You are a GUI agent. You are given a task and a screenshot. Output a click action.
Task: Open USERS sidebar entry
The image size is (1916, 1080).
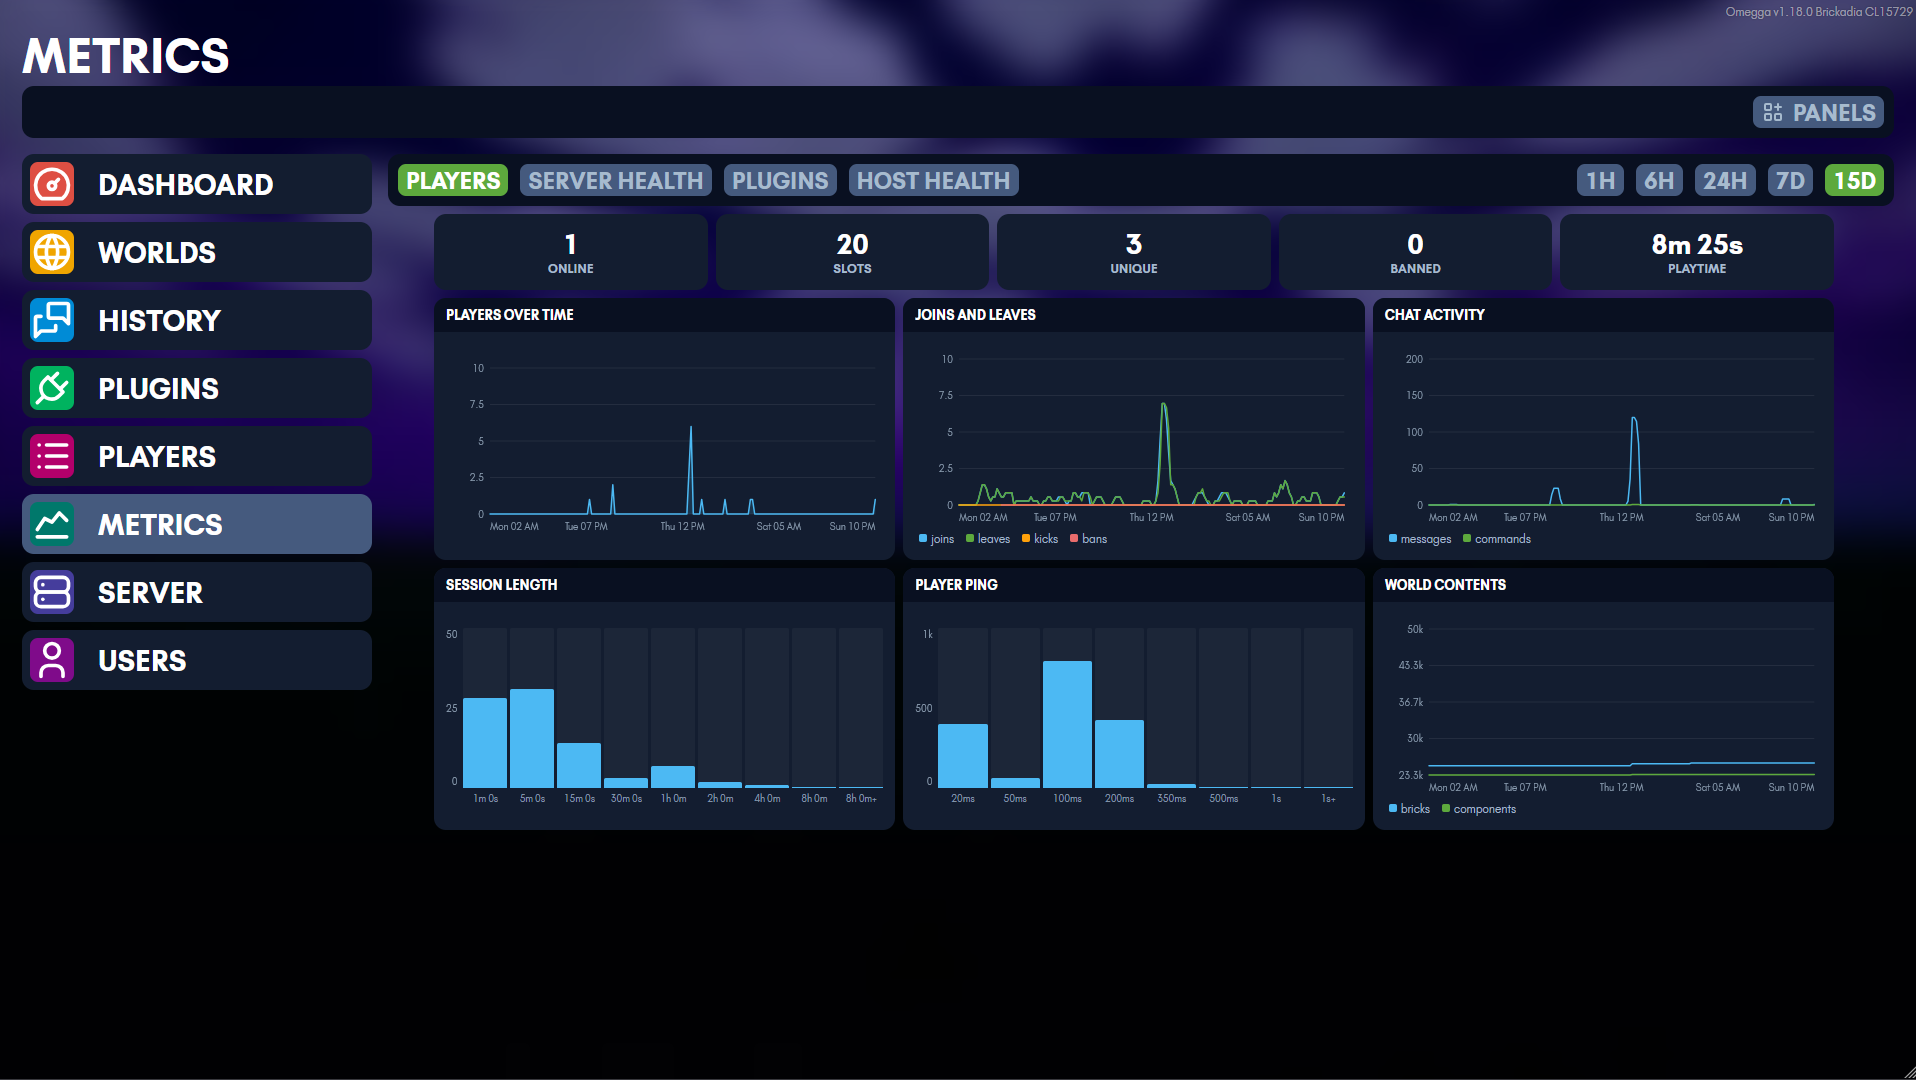(x=197, y=660)
